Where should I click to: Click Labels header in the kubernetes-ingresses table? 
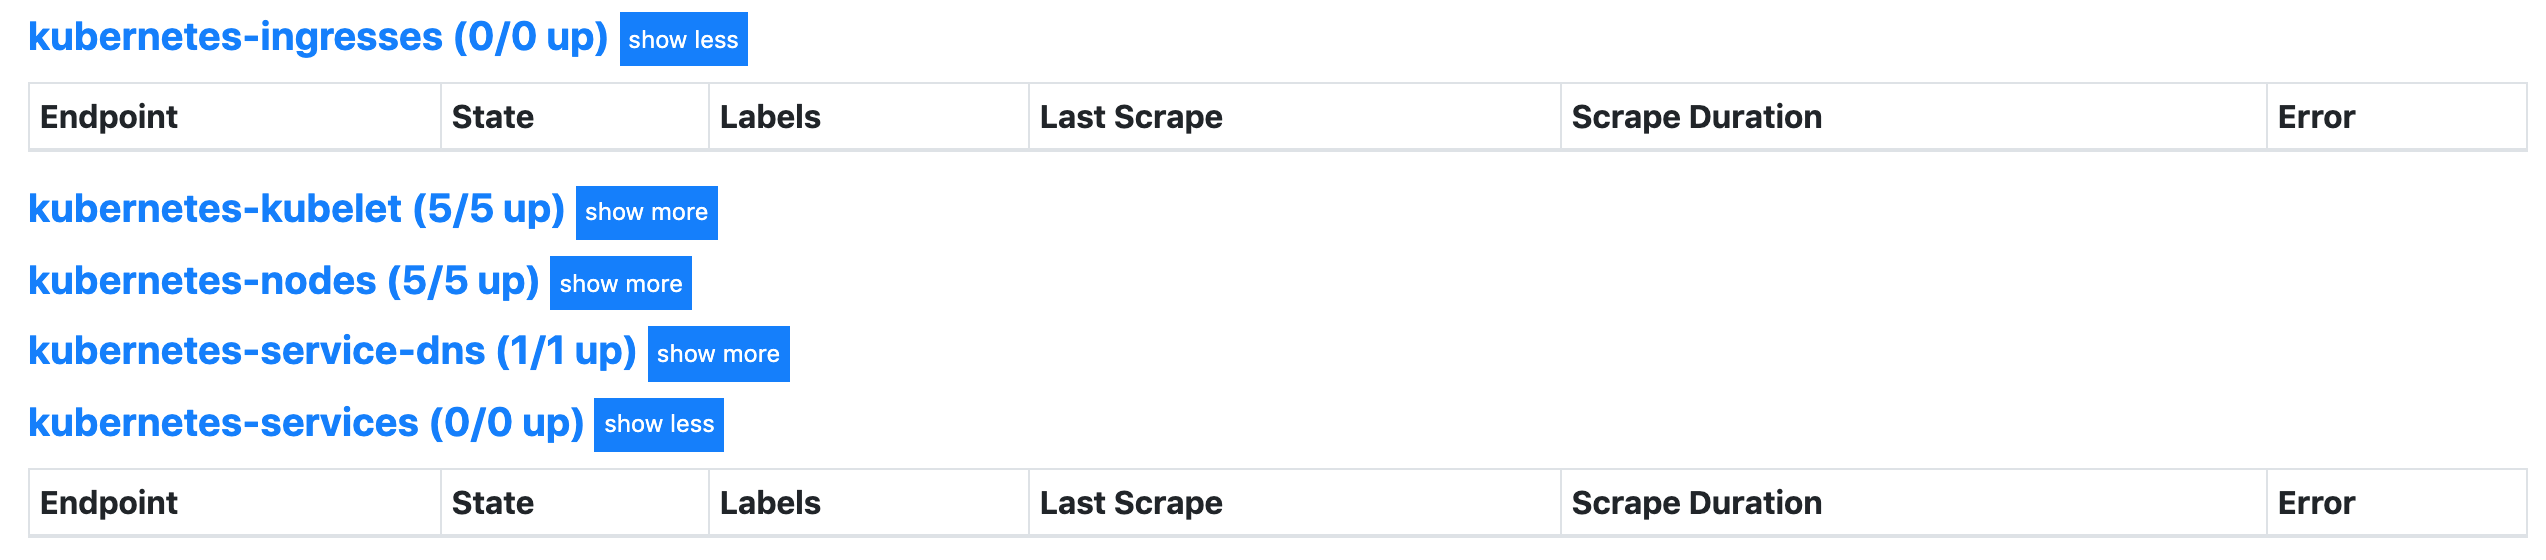[x=770, y=117]
